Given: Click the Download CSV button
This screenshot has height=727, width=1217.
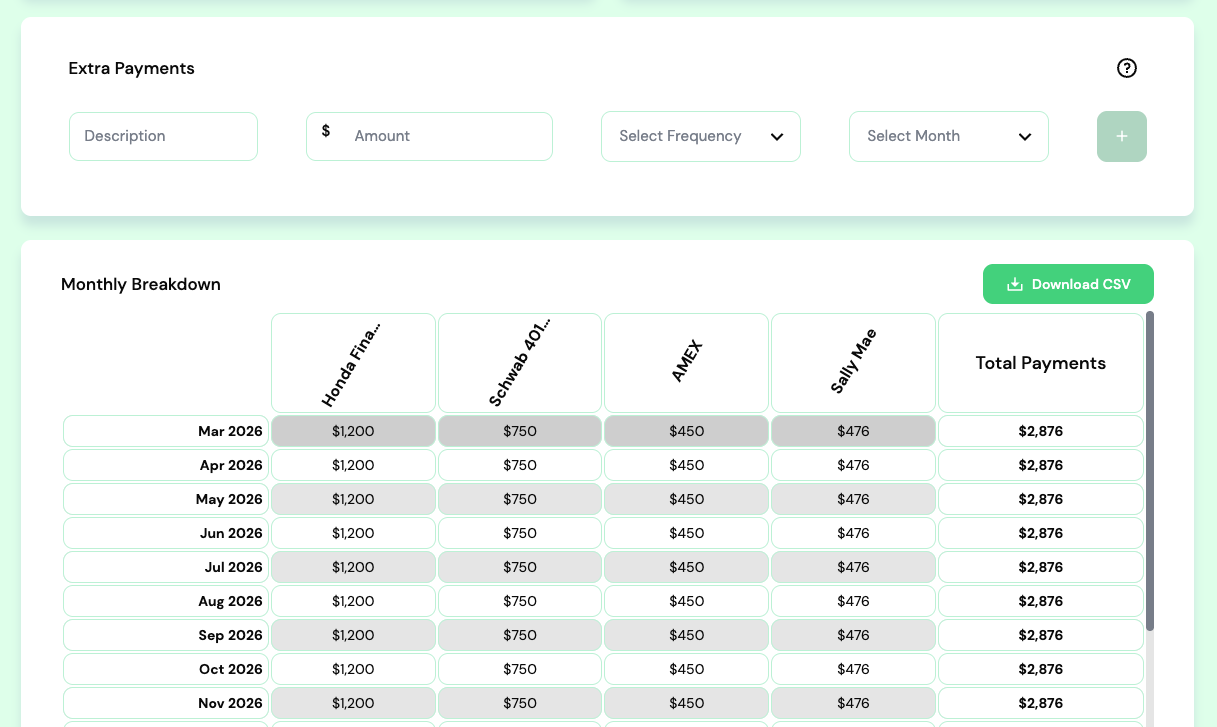Looking at the screenshot, I should click(x=1068, y=284).
